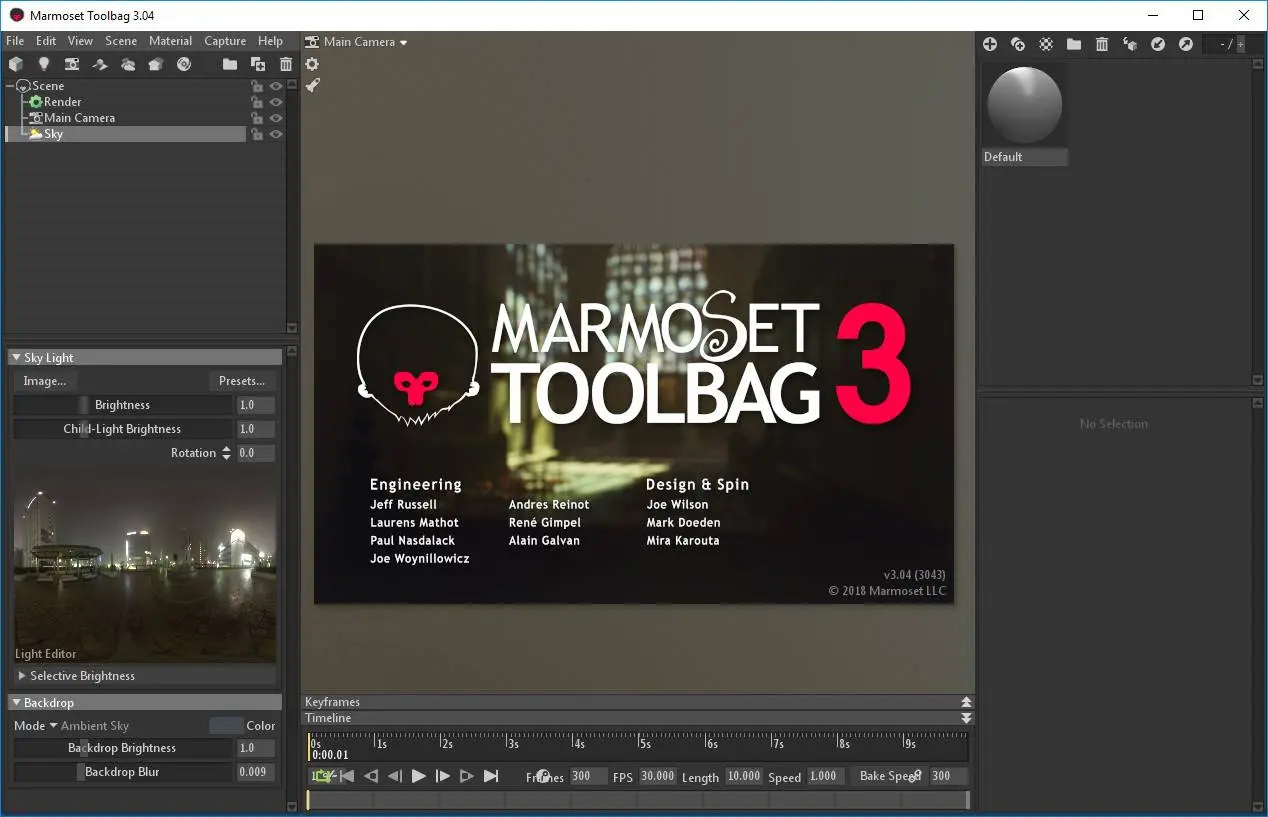Open the backdrop Color swatch
This screenshot has width=1268, height=817.
(226, 726)
